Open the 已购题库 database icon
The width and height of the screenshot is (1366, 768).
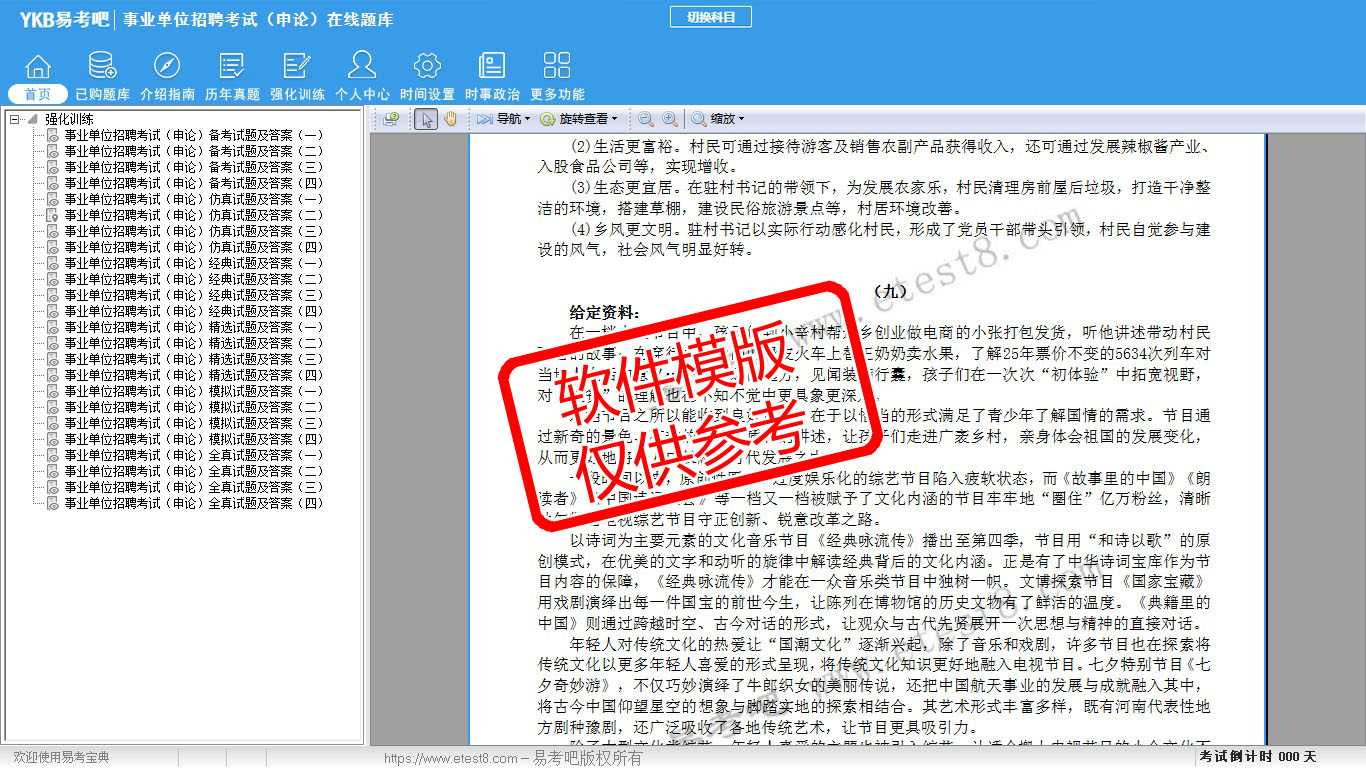tap(102, 66)
